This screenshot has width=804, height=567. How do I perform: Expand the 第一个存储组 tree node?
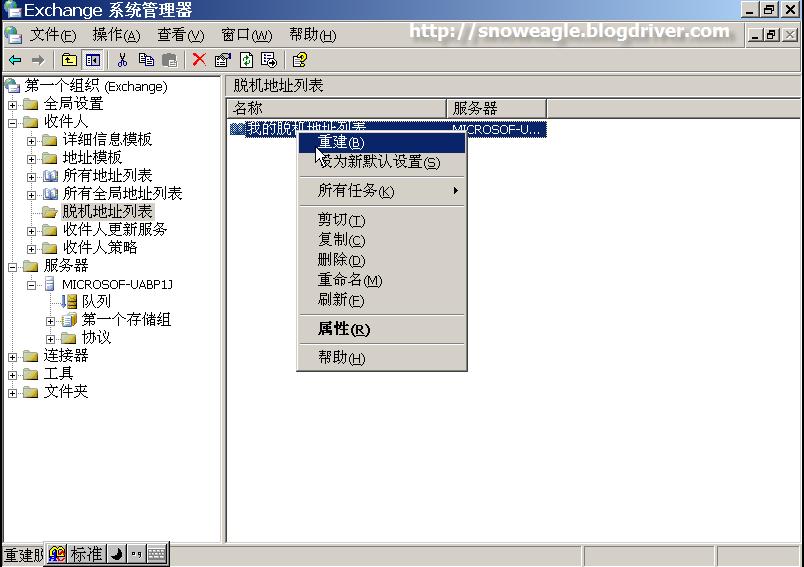[50, 321]
